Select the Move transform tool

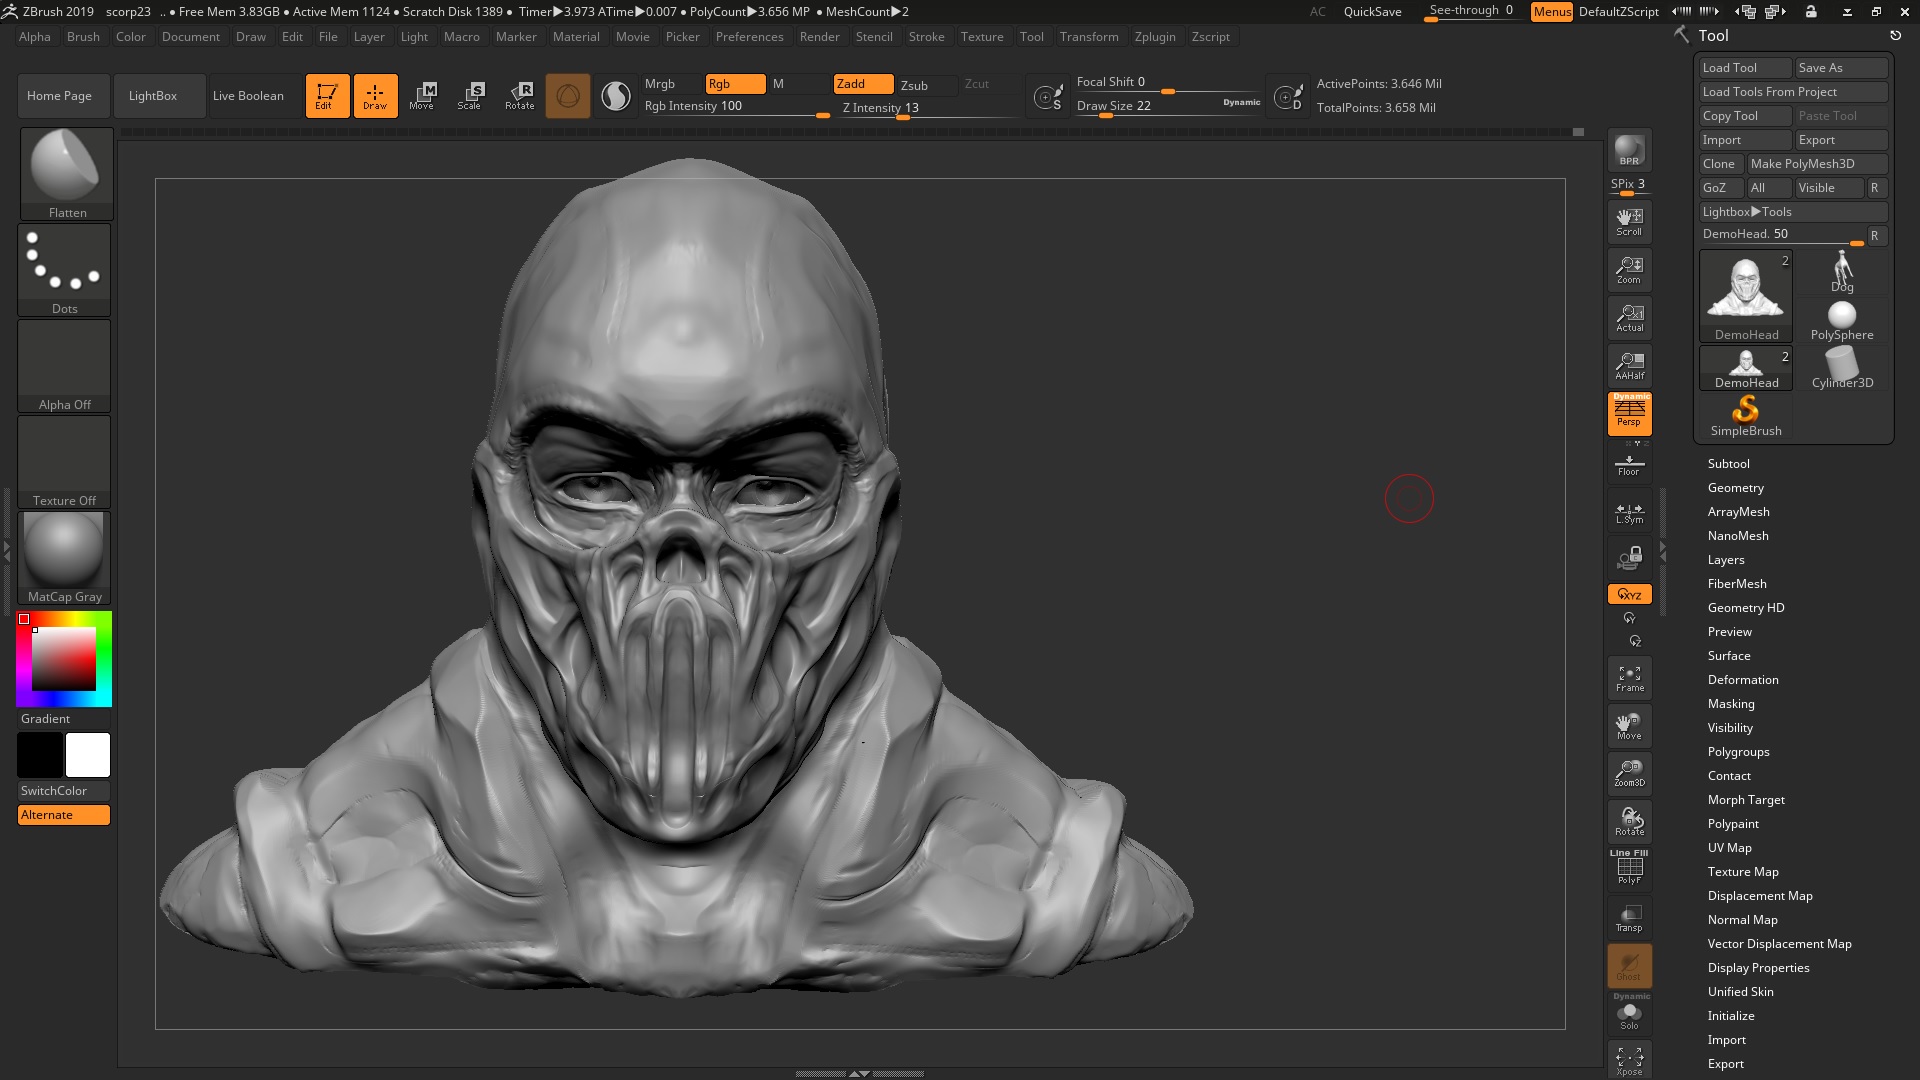(x=422, y=96)
